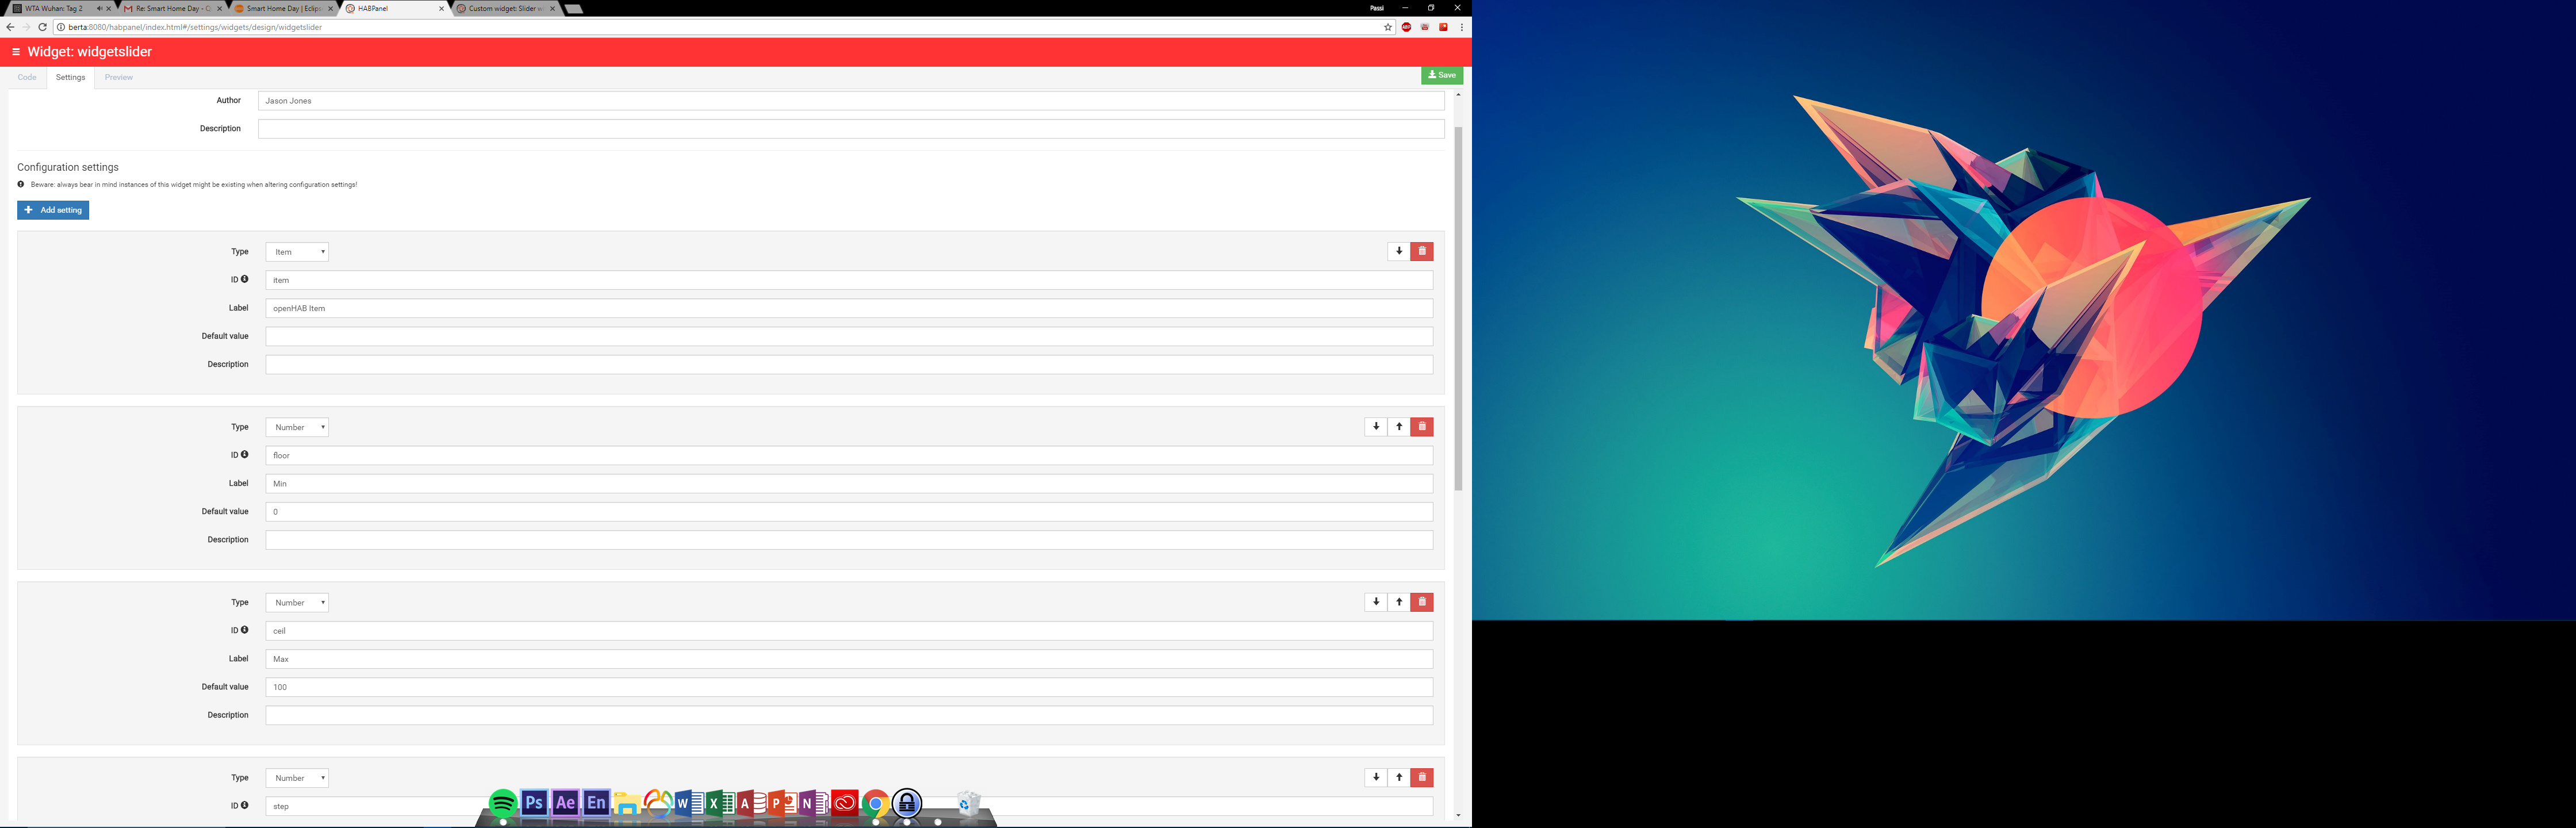Switch to the Preview tab
The width and height of the screenshot is (2576, 828).
coord(119,77)
